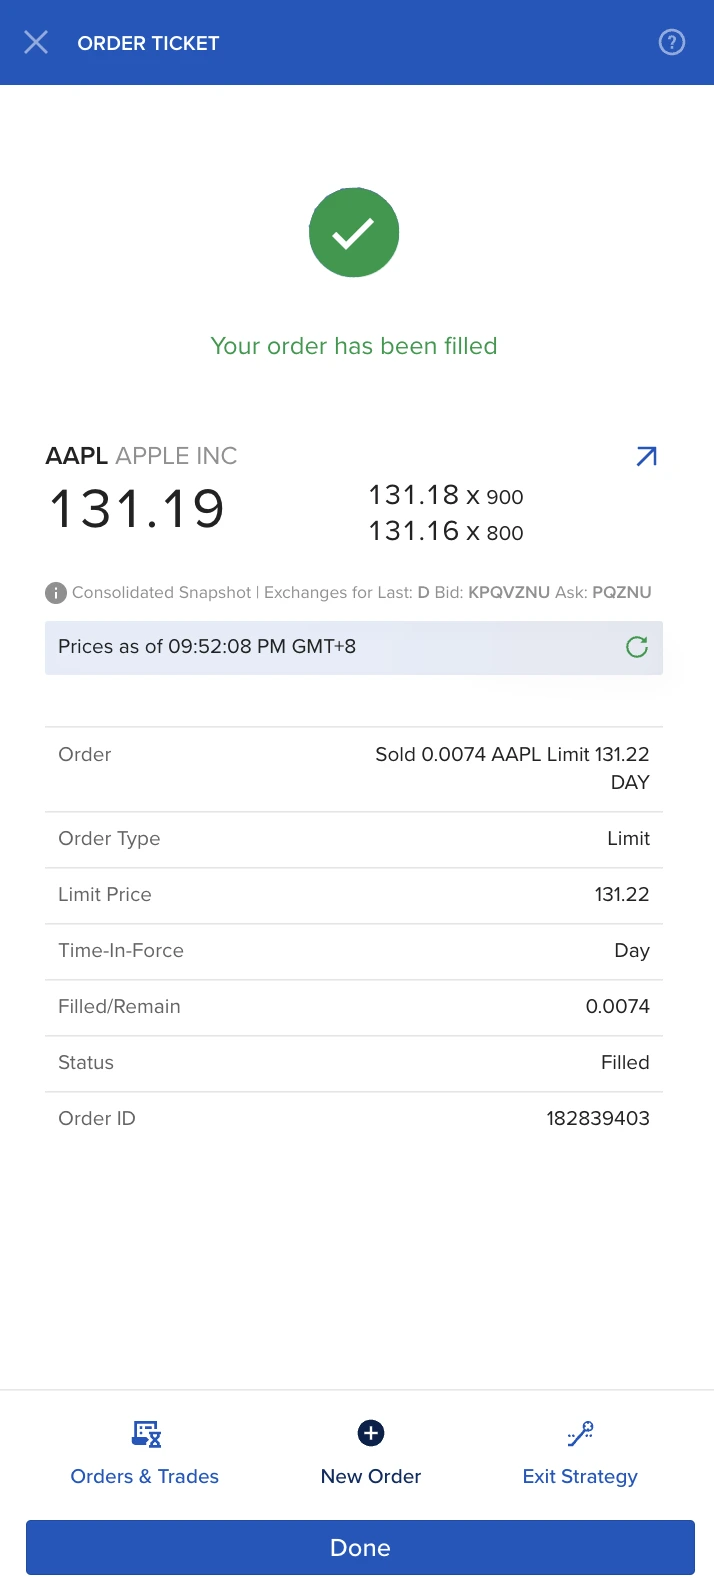The height and width of the screenshot is (1578, 714).
Task: Tap the Limit Price row label
Action: point(105,895)
